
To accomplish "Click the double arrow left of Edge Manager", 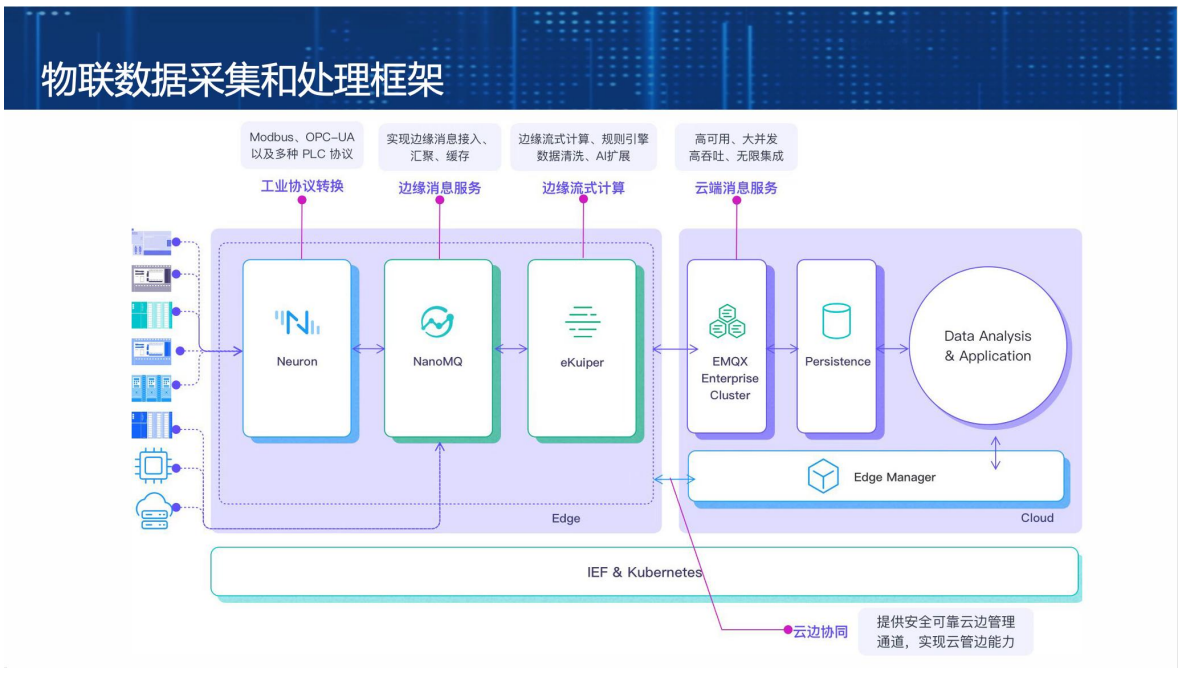I will pos(674,479).
